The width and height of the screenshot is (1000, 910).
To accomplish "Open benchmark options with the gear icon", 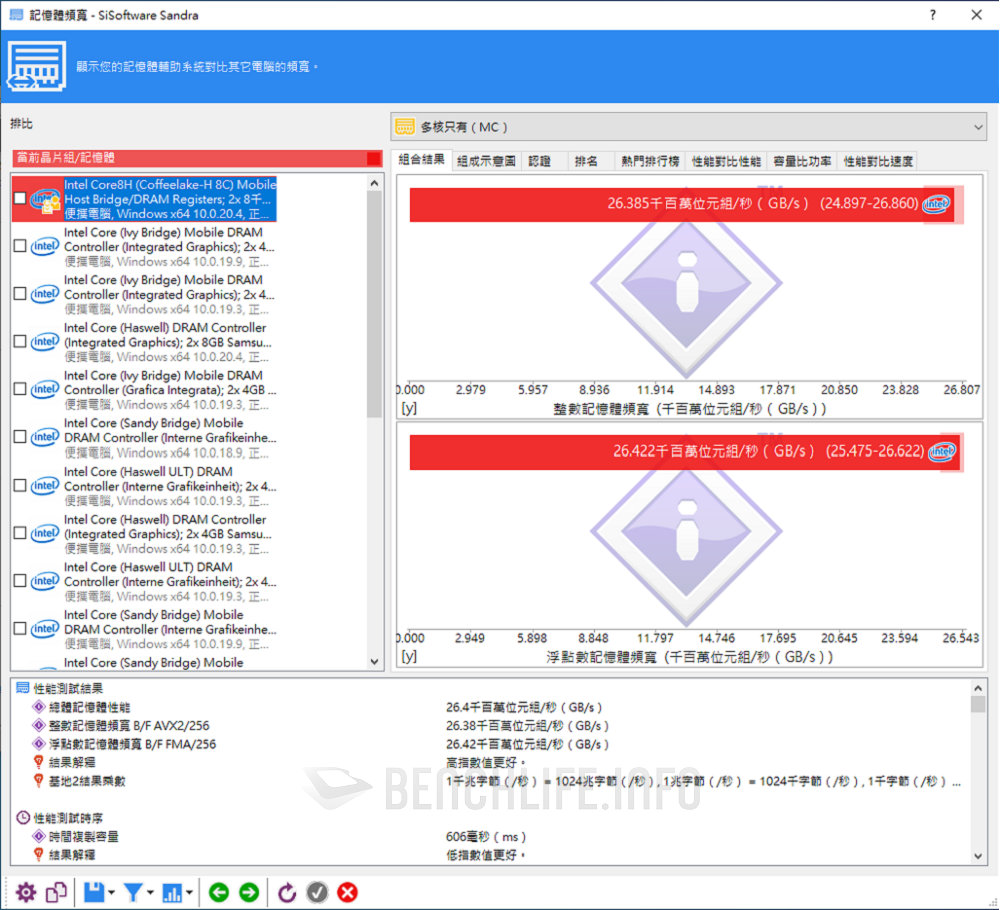I will (x=27, y=892).
